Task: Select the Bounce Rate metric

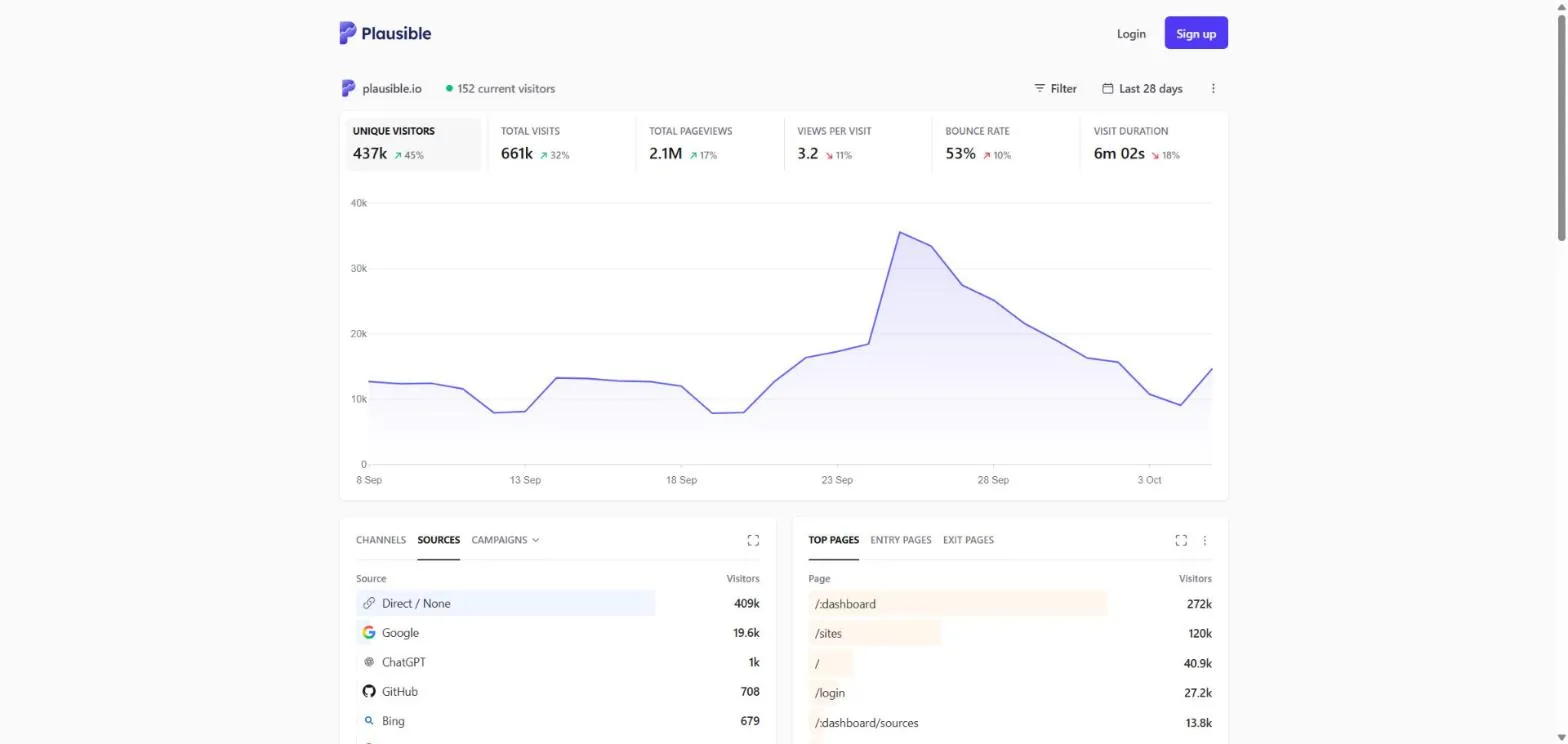Action: (1006, 144)
